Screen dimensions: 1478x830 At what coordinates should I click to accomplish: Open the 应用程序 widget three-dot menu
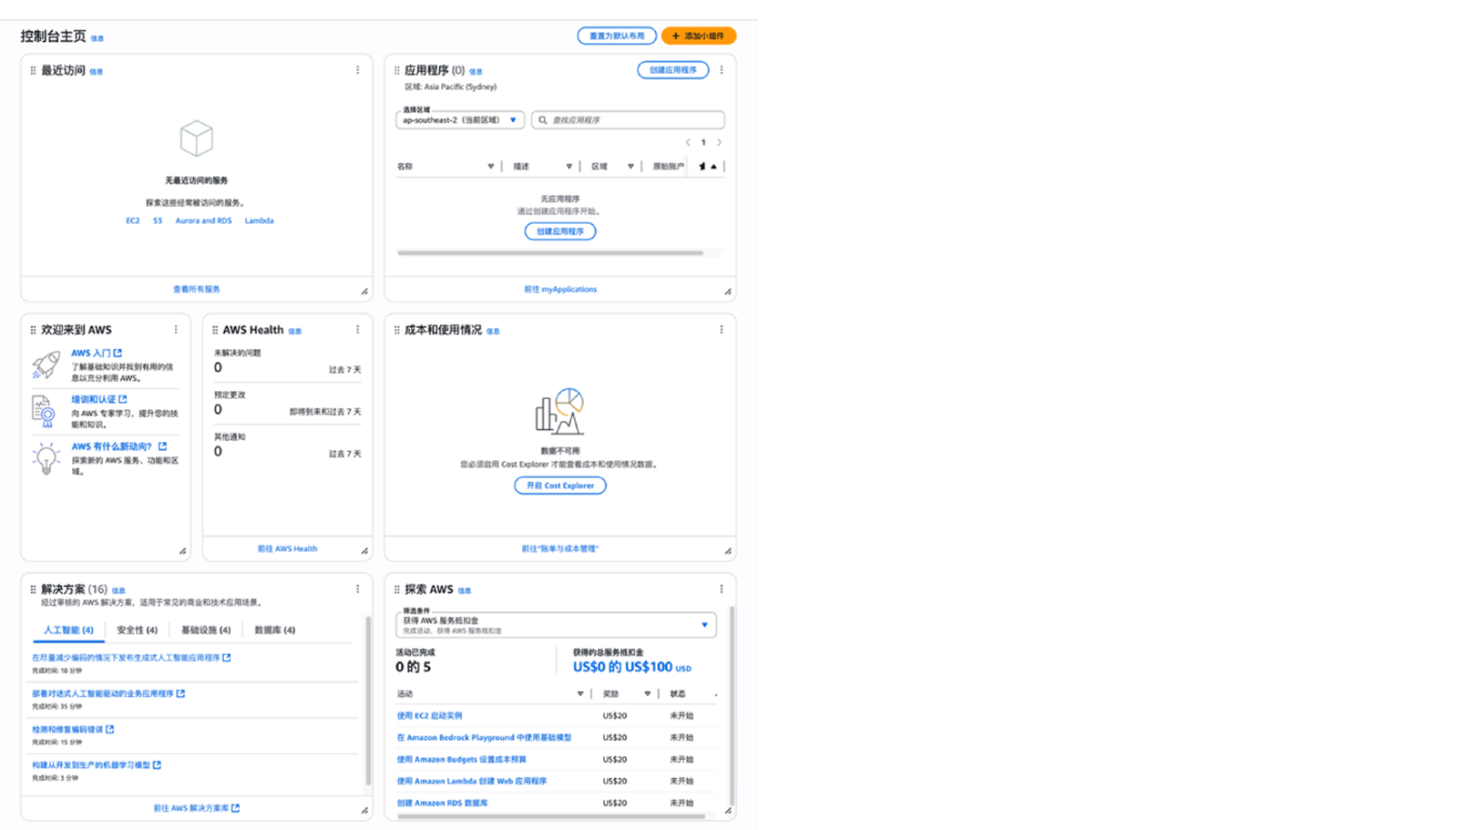[721, 70]
